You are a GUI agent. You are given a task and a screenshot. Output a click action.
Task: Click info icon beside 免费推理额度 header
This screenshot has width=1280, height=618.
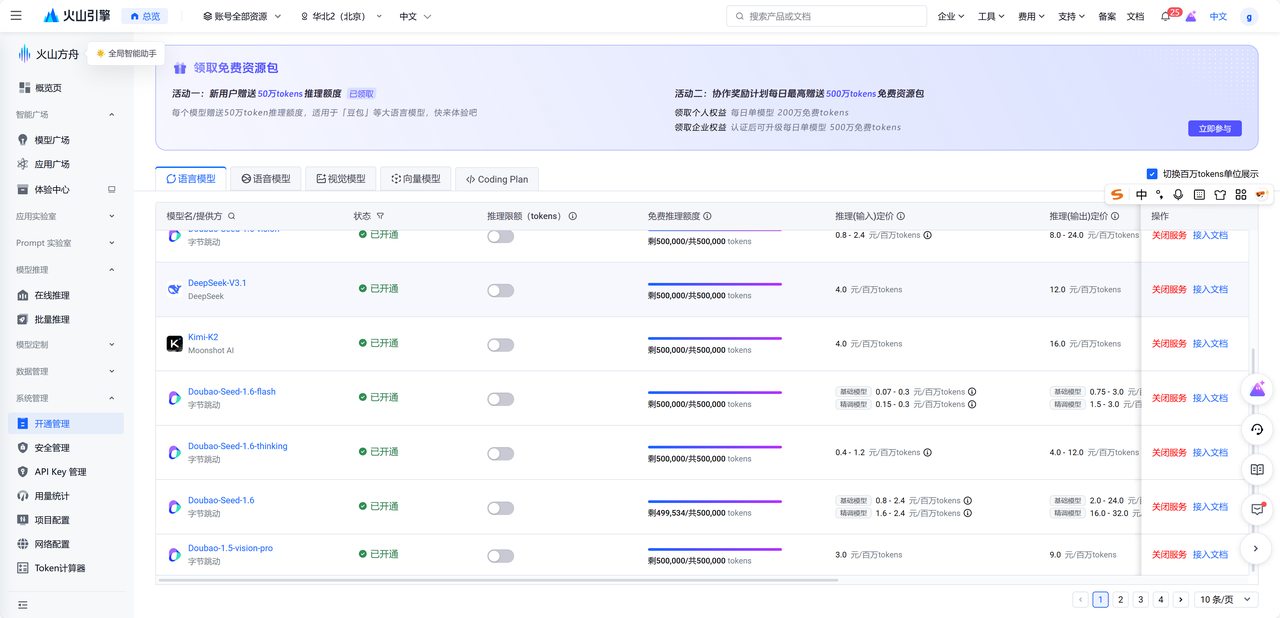tap(707, 216)
